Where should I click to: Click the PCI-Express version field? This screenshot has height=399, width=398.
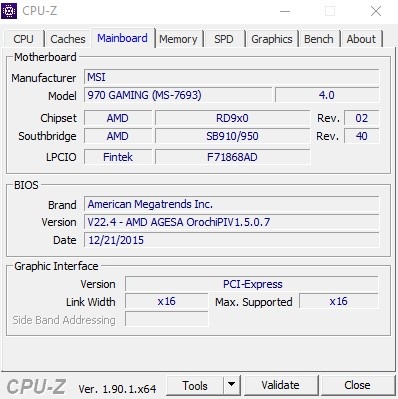click(252, 284)
